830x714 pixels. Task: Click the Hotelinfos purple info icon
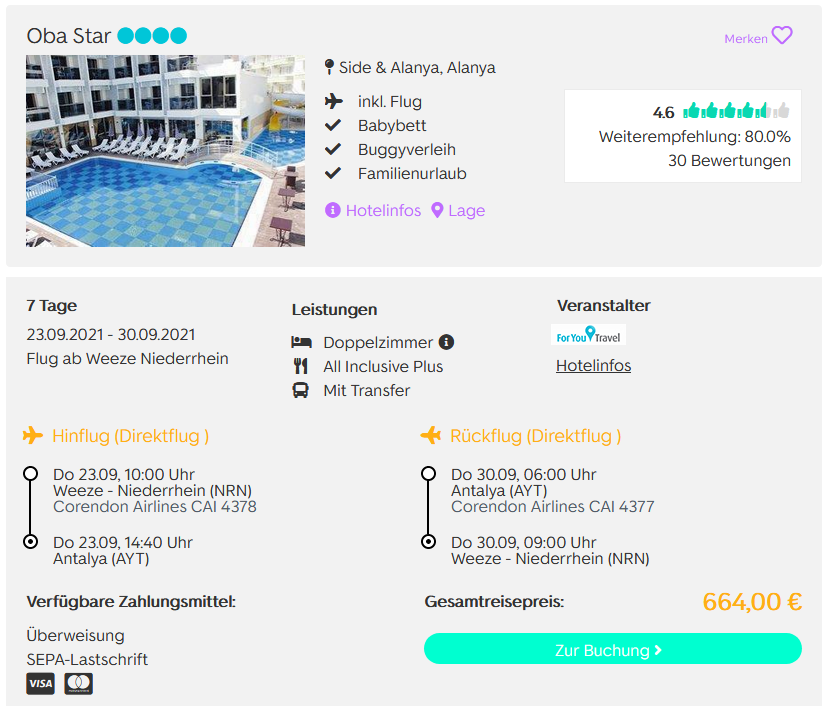tap(332, 210)
